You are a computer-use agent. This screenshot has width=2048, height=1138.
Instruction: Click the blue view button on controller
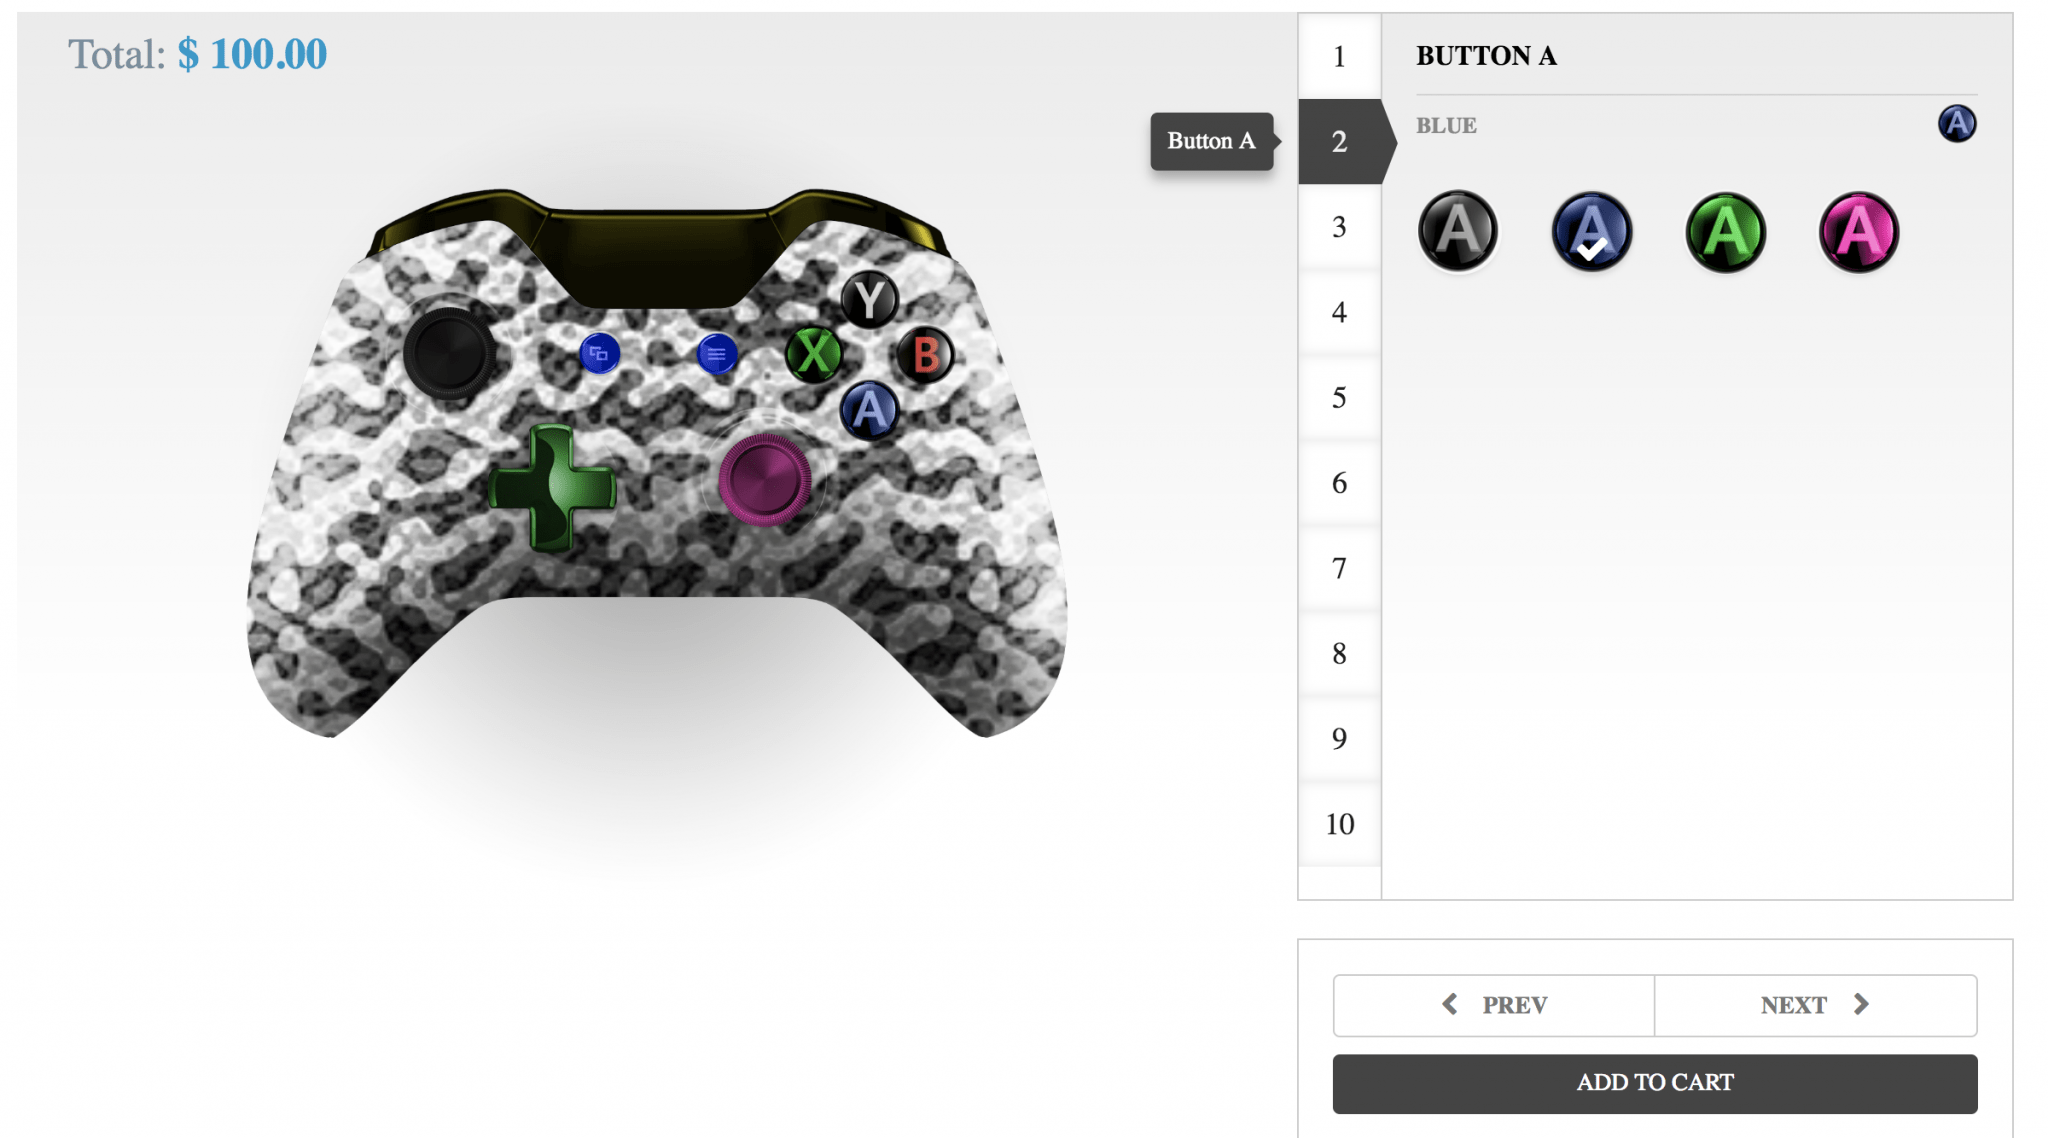[x=599, y=354]
